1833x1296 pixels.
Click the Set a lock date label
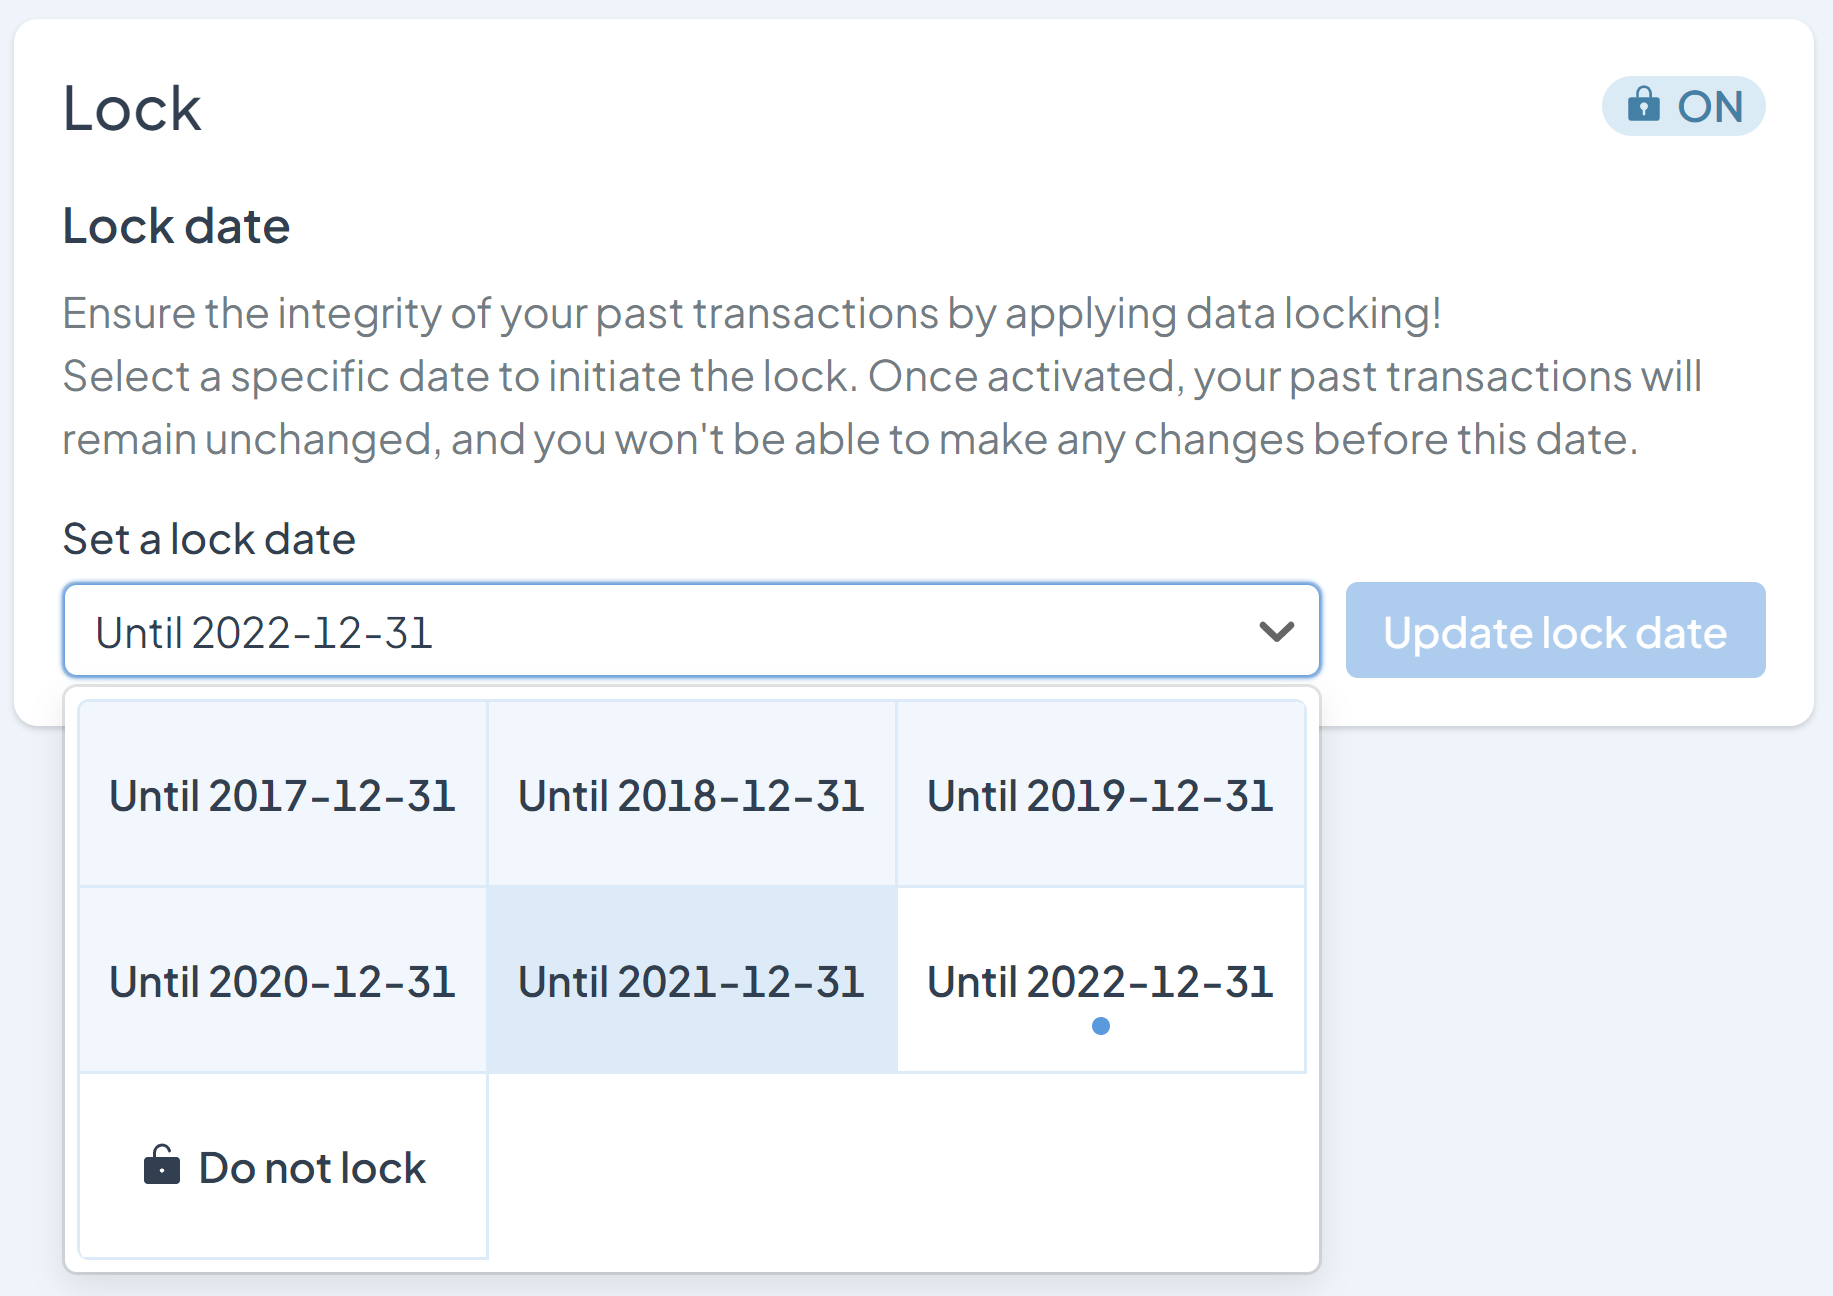(208, 539)
